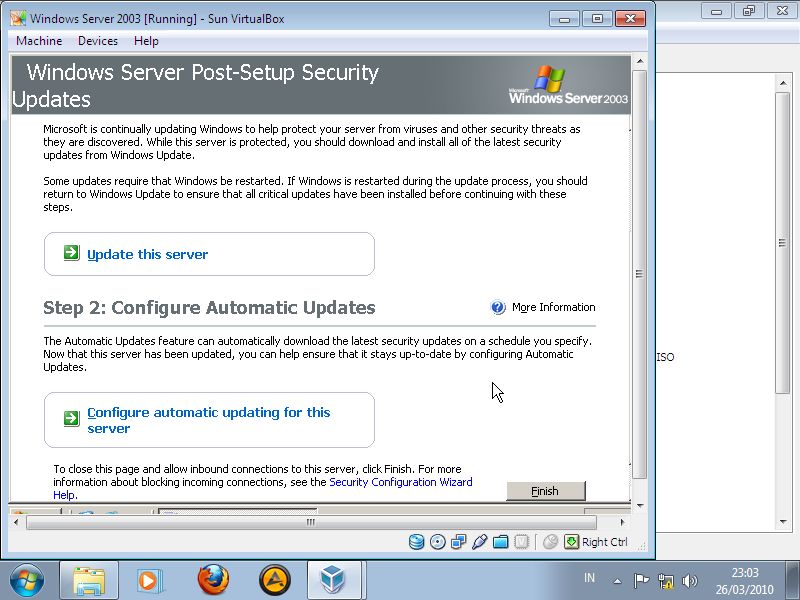800x600 pixels.
Task: Open the shared folders status icon
Action: click(501, 542)
